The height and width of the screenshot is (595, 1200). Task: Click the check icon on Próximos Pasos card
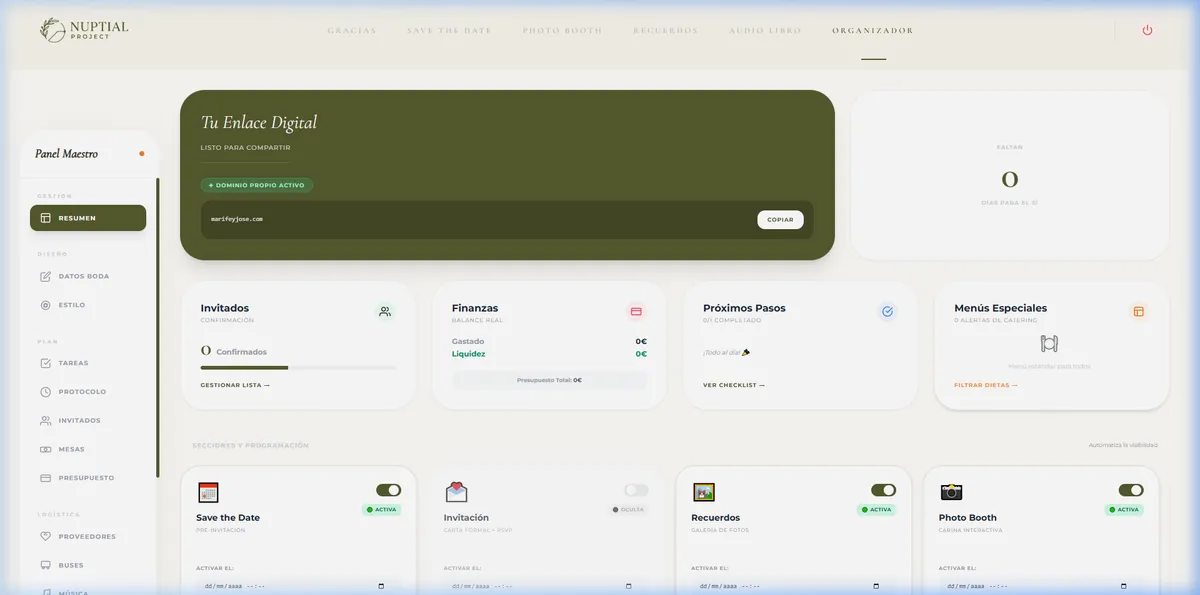[887, 312]
